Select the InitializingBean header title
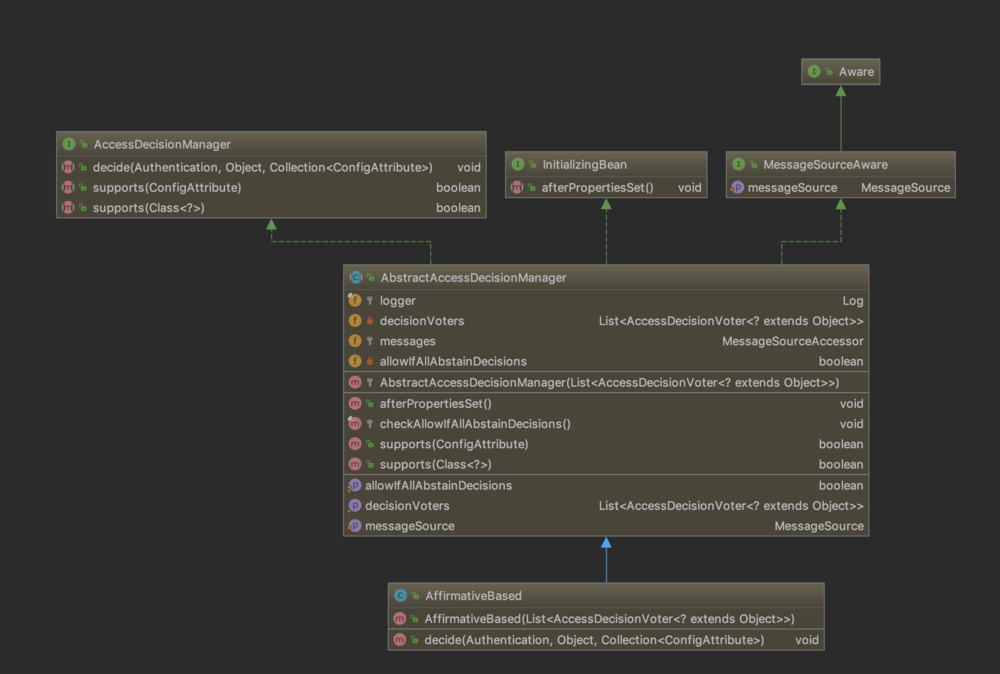Viewport: 1000px width, 674px height. coord(584,165)
